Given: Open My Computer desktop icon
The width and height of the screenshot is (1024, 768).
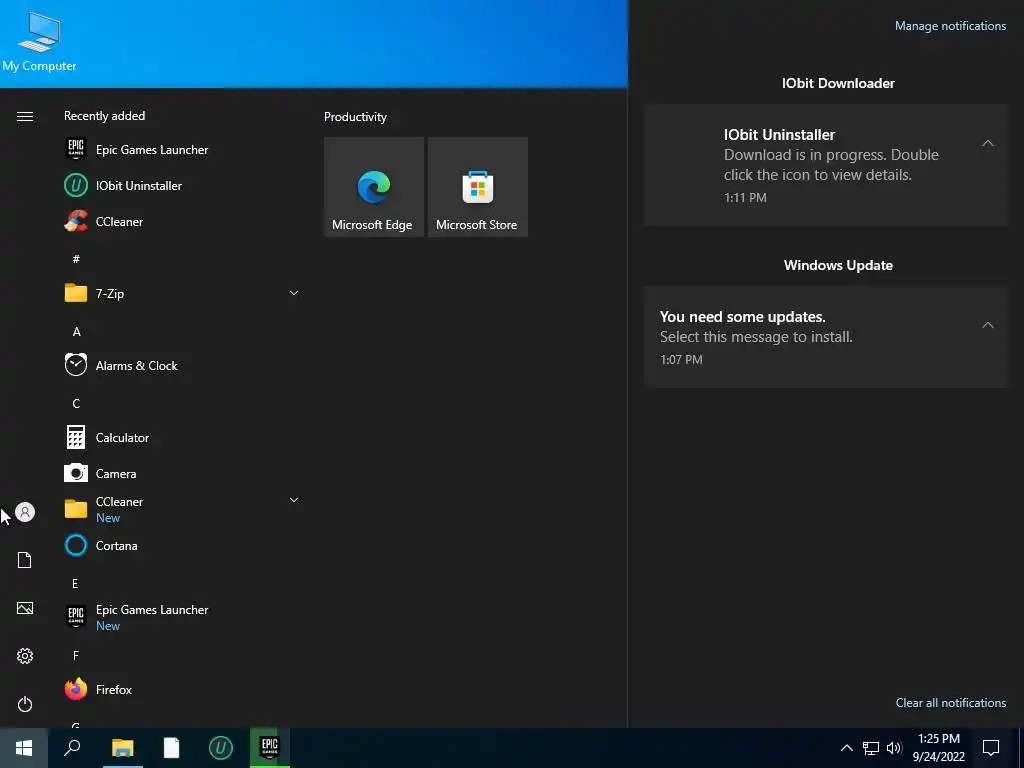Looking at the screenshot, I should [39, 42].
